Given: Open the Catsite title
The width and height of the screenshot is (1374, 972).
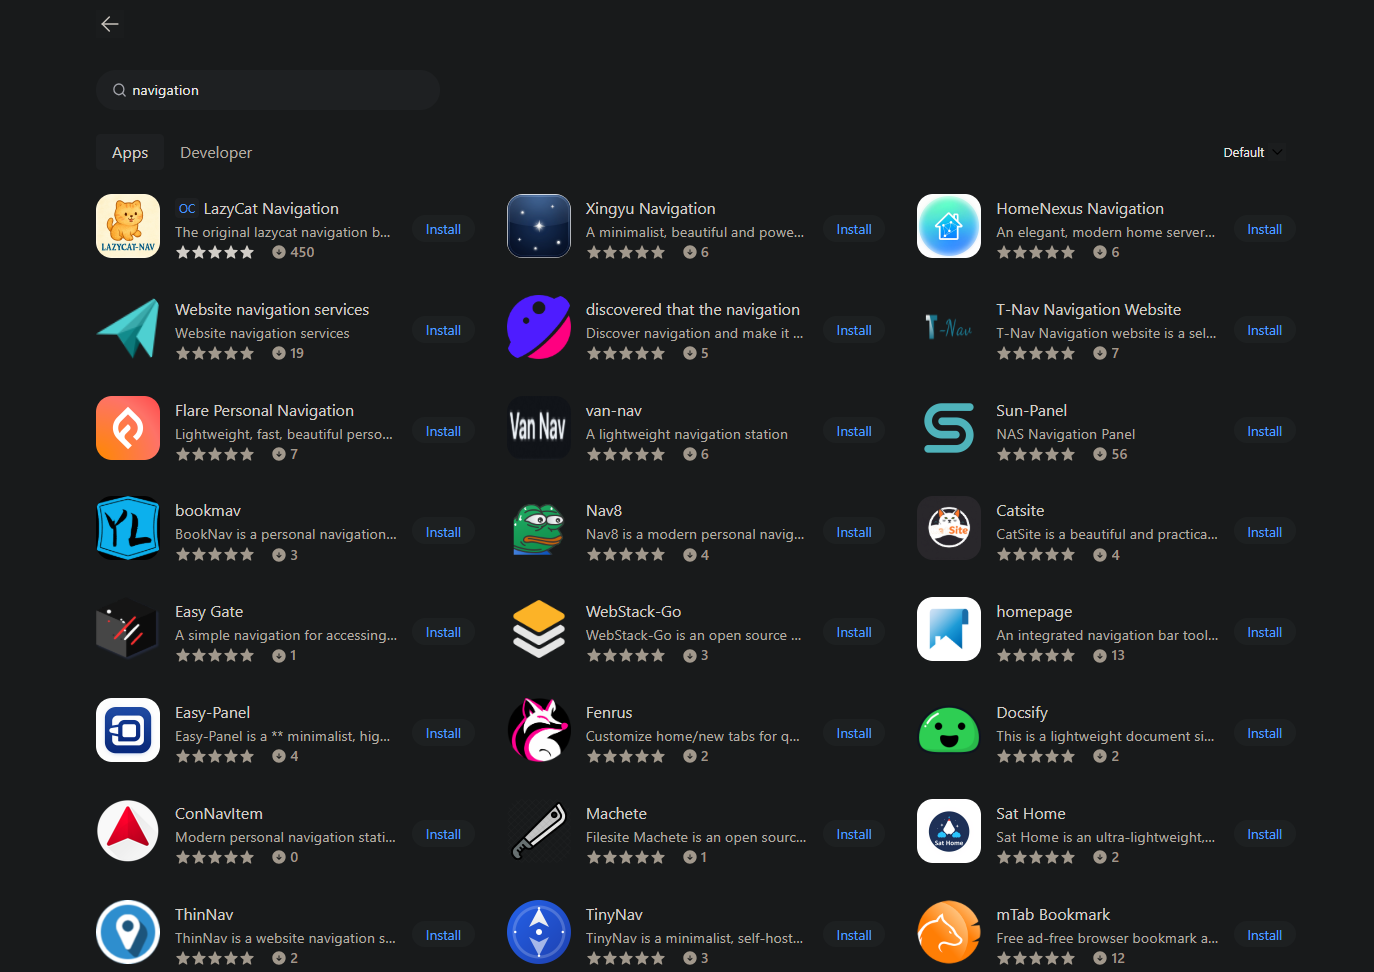Looking at the screenshot, I should [1020, 510].
